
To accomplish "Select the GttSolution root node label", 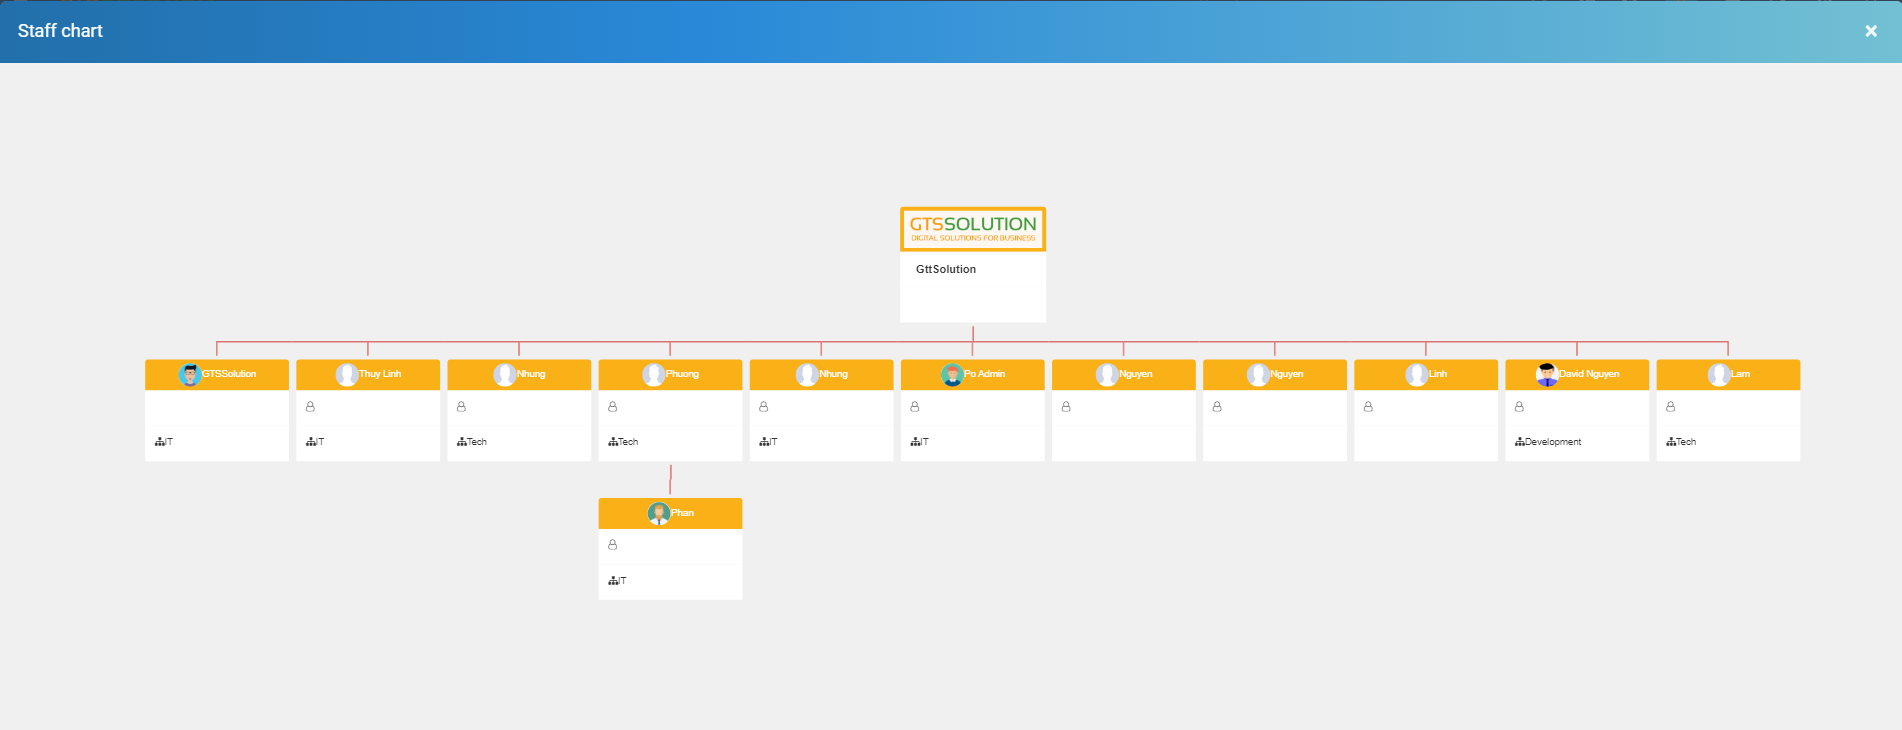I will (946, 269).
